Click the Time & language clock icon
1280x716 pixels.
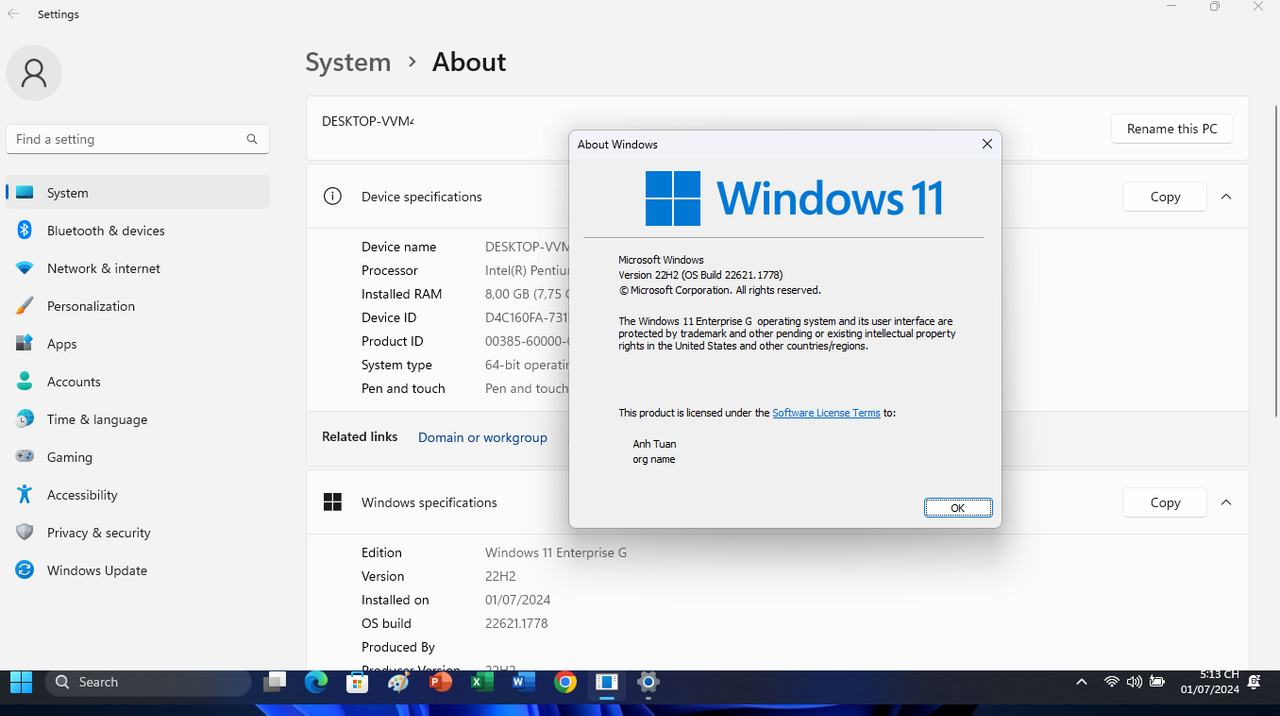point(25,419)
